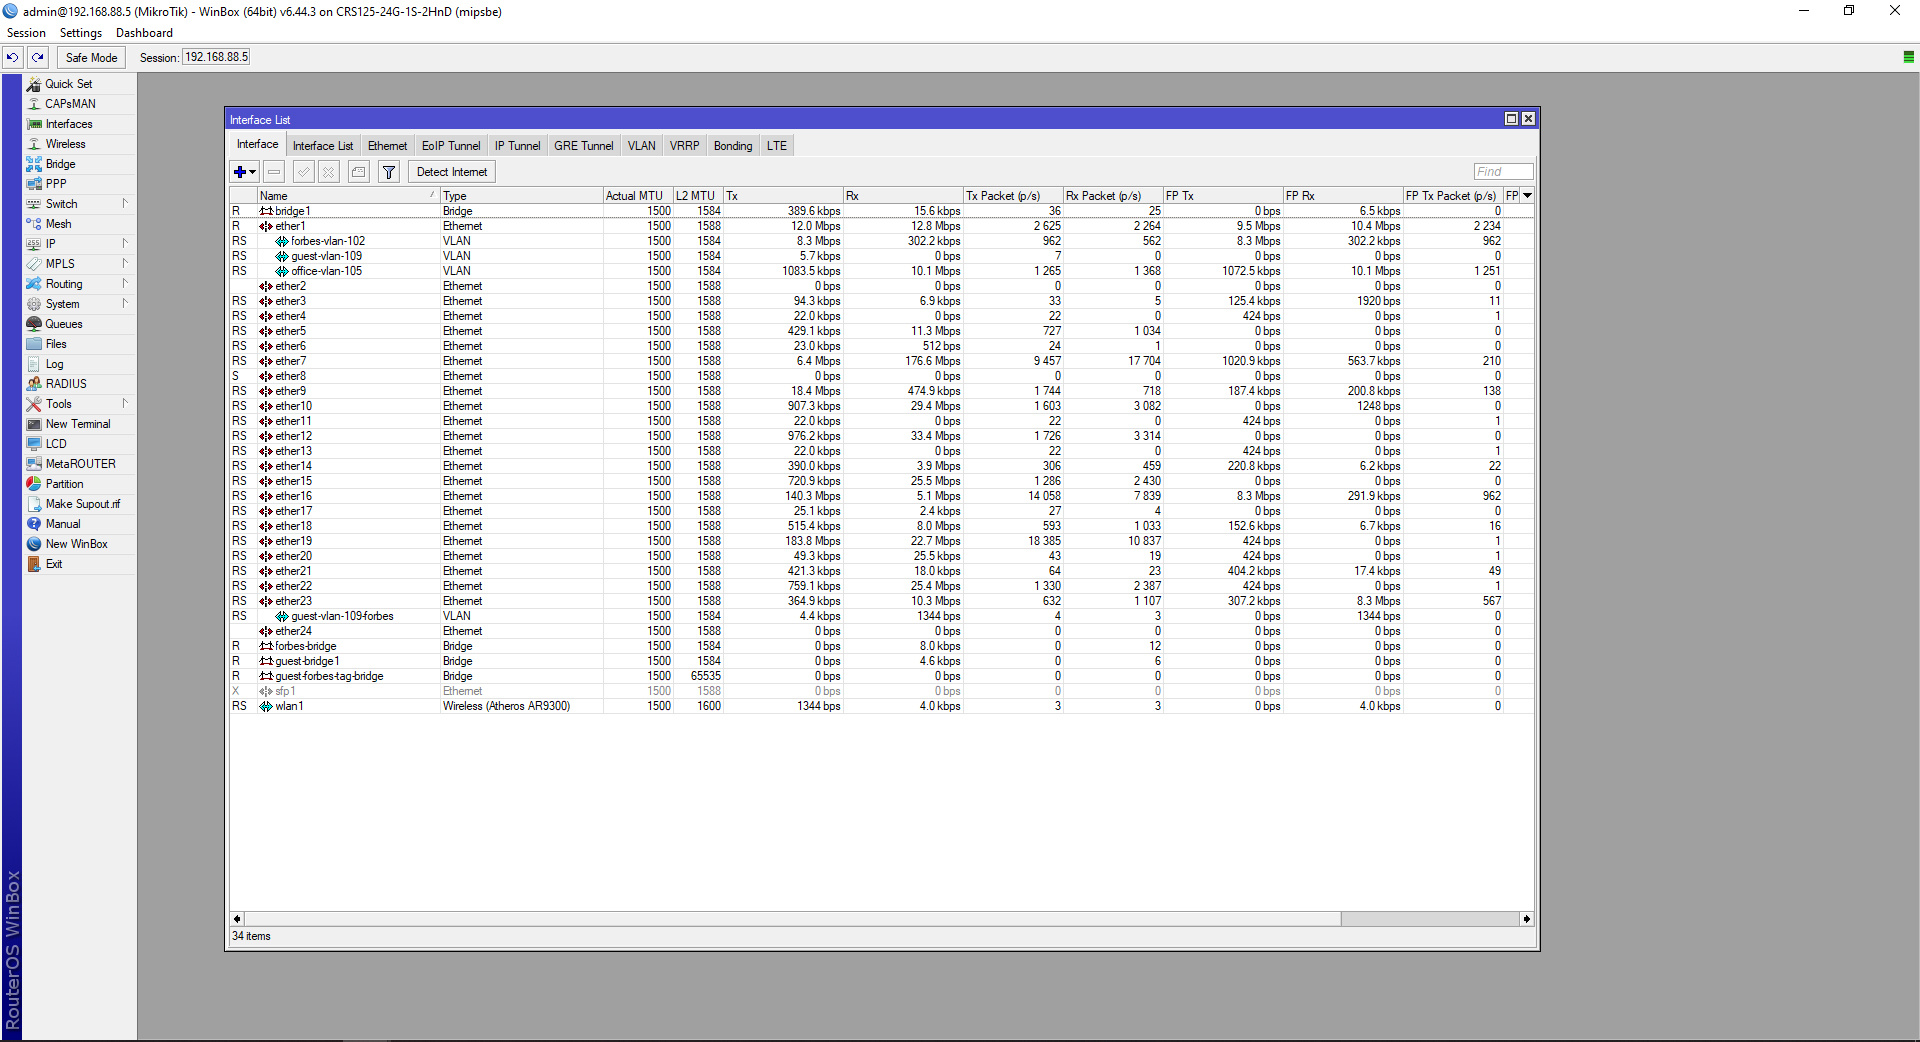This screenshot has height=1042, width=1920.
Task: Sort by the FP Rx column header
Action: (x=1343, y=196)
